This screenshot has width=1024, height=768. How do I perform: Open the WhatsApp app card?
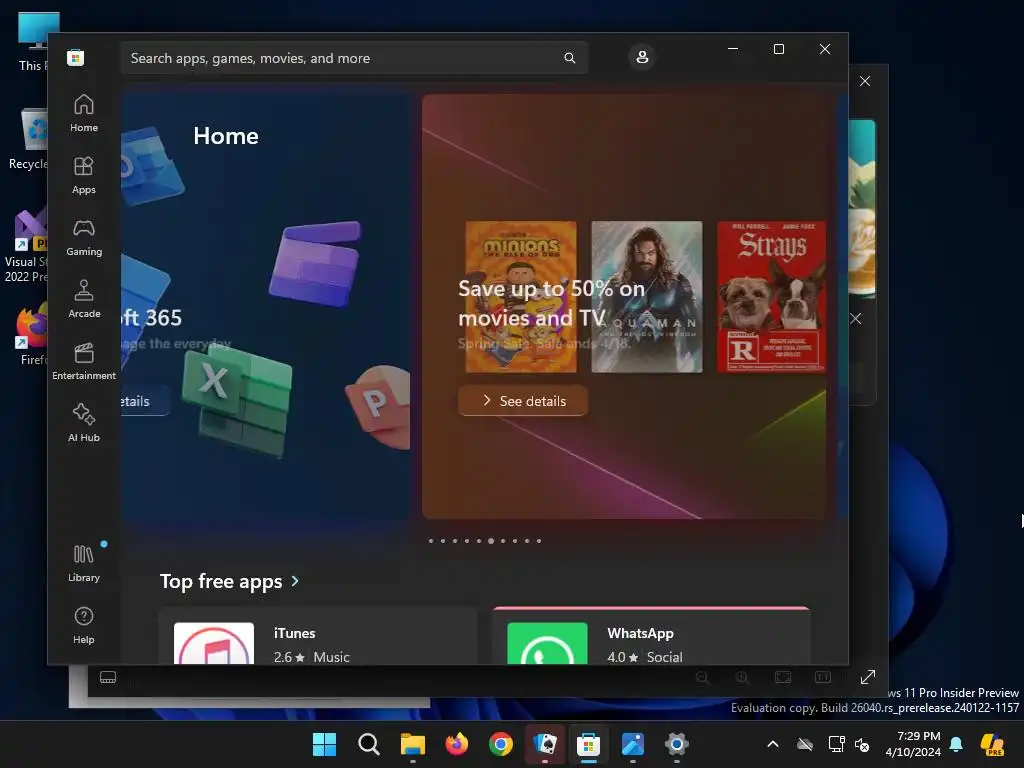[x=651, y=637]
